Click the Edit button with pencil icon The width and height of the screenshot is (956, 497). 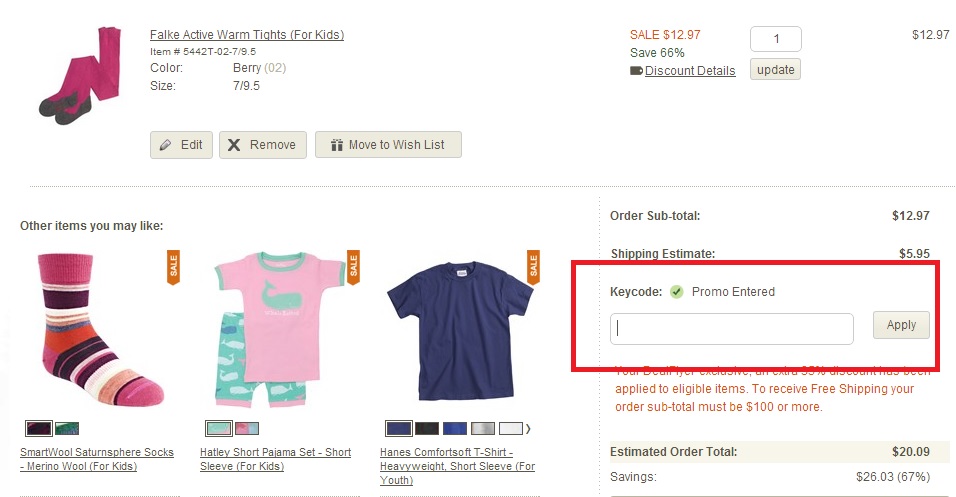(x=181, y=145)
